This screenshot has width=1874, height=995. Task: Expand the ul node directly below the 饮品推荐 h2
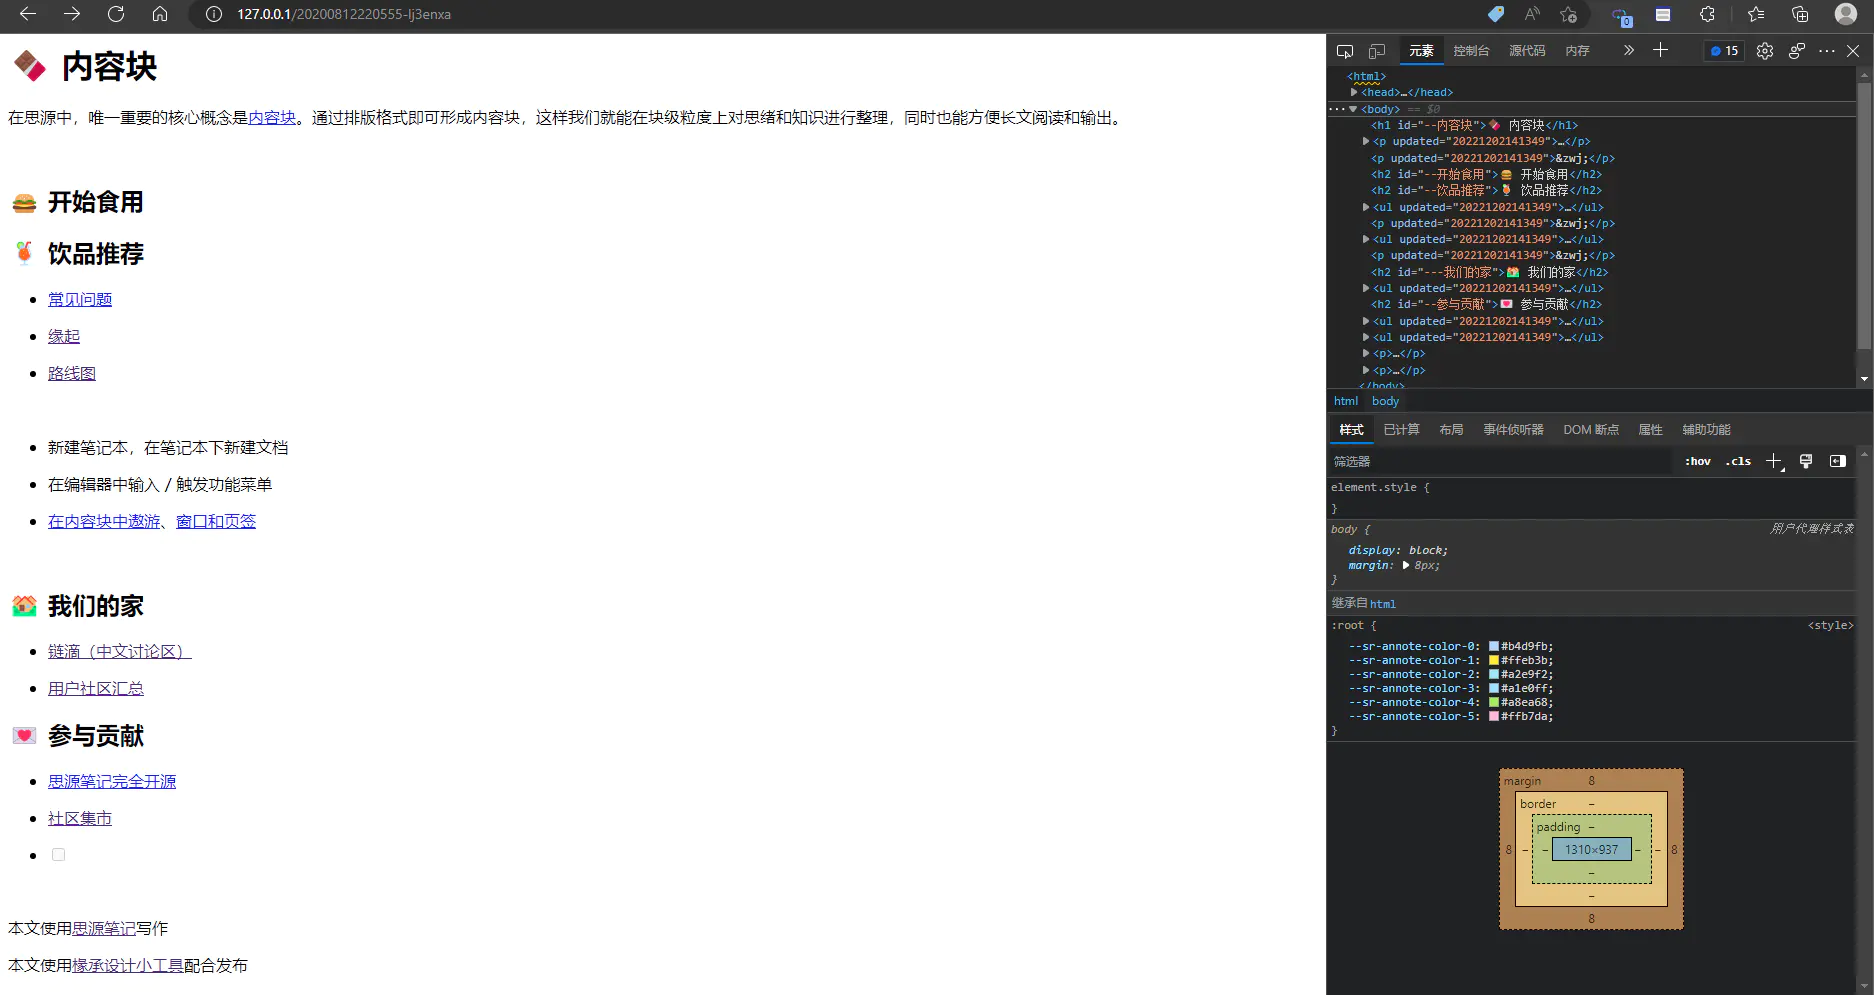pyautogui.click(x=1366, y=207)
